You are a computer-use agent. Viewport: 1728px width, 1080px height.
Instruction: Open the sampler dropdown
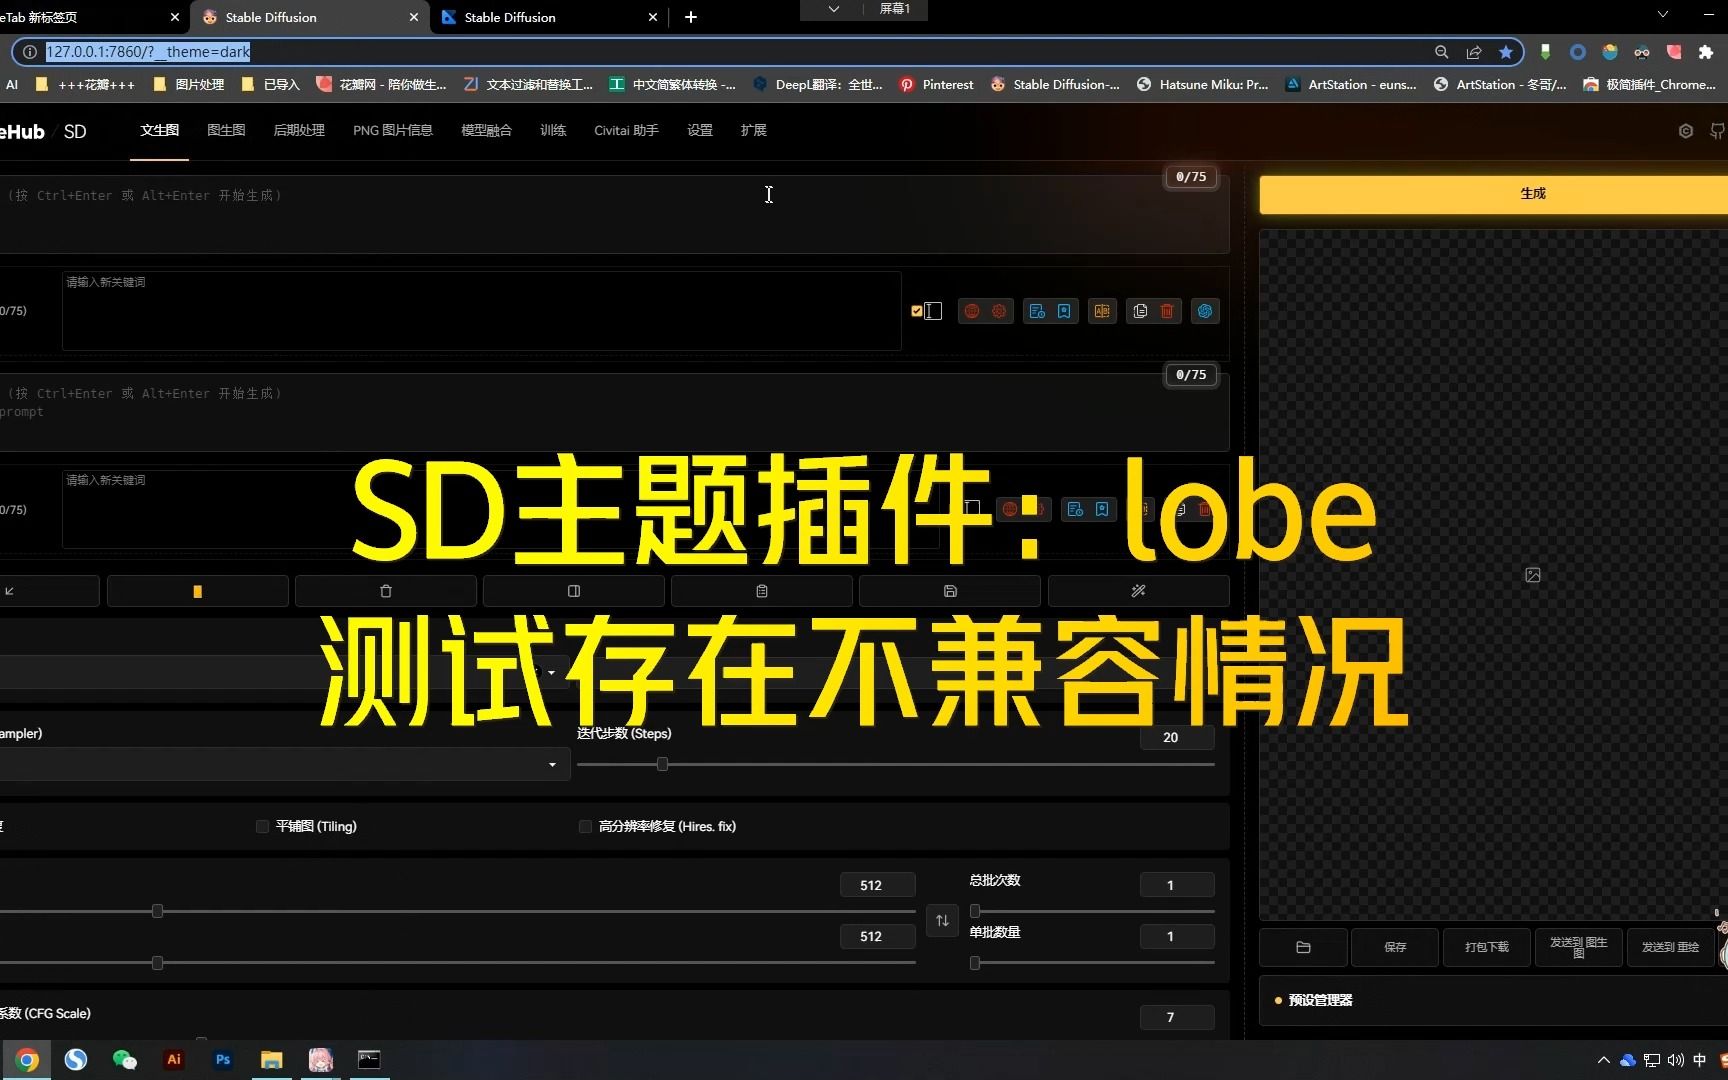(284, 764)
